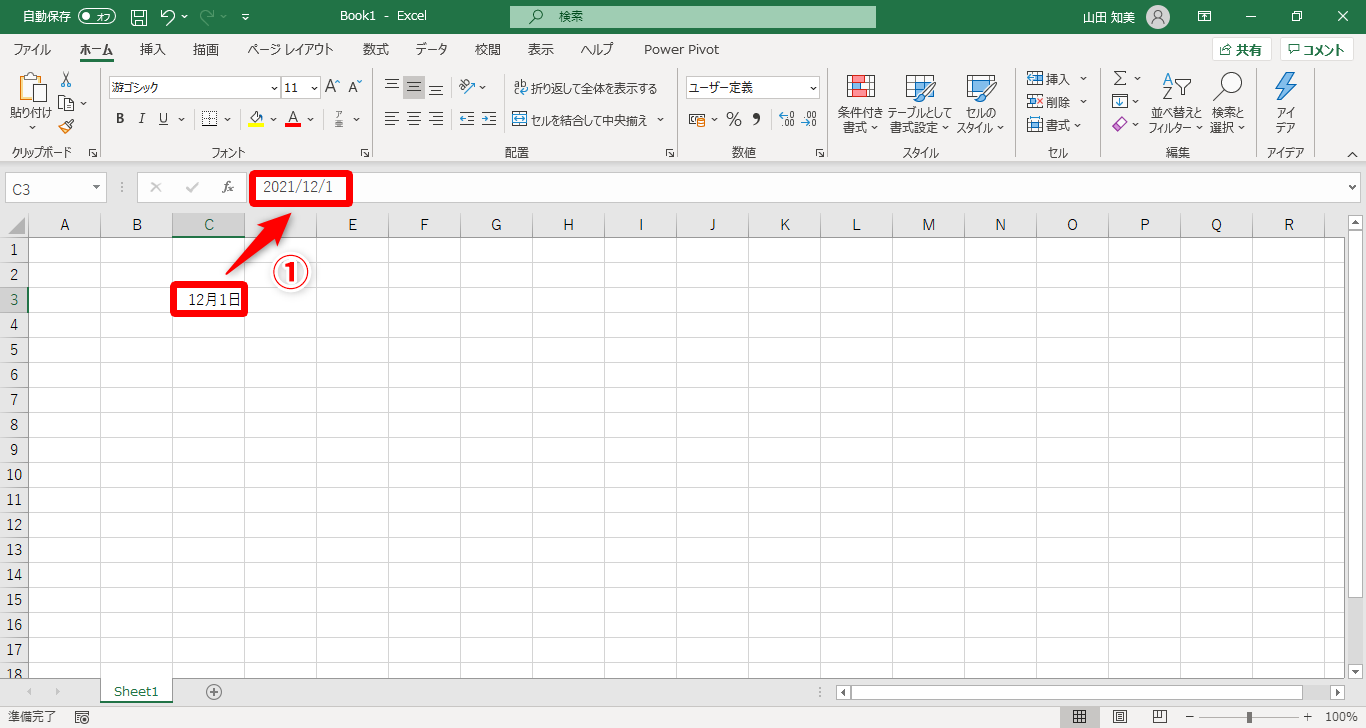Click the Undo icon
This screenshot has width=1366, height=728.
168,17
